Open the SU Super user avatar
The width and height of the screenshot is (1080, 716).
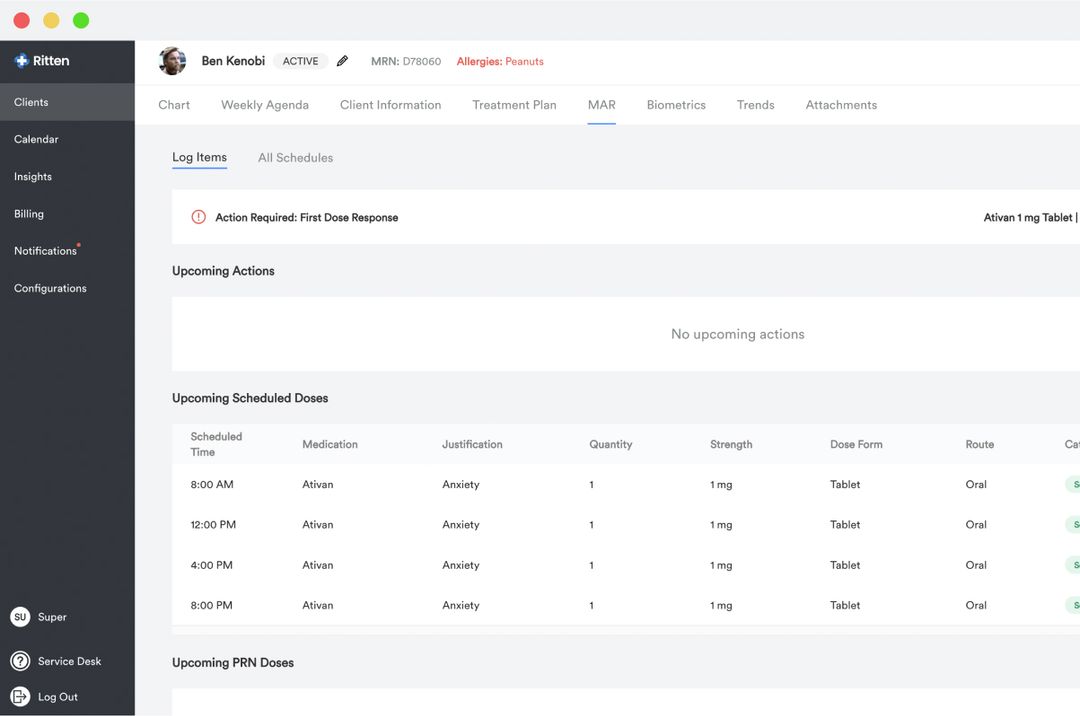20,617
